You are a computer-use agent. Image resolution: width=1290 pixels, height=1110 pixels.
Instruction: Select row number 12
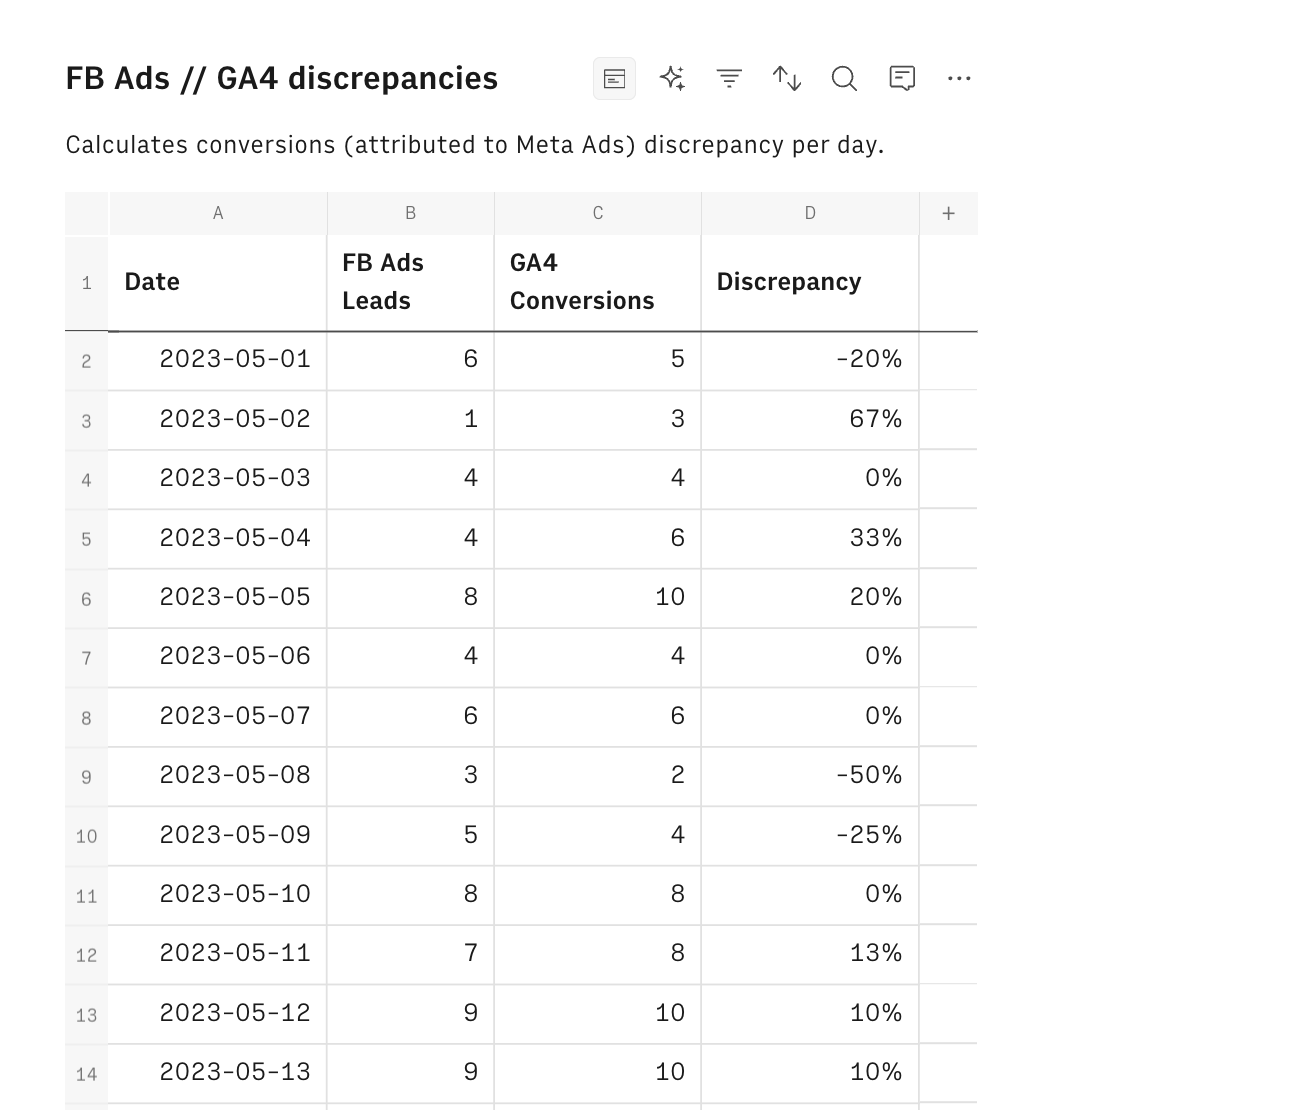87,955
